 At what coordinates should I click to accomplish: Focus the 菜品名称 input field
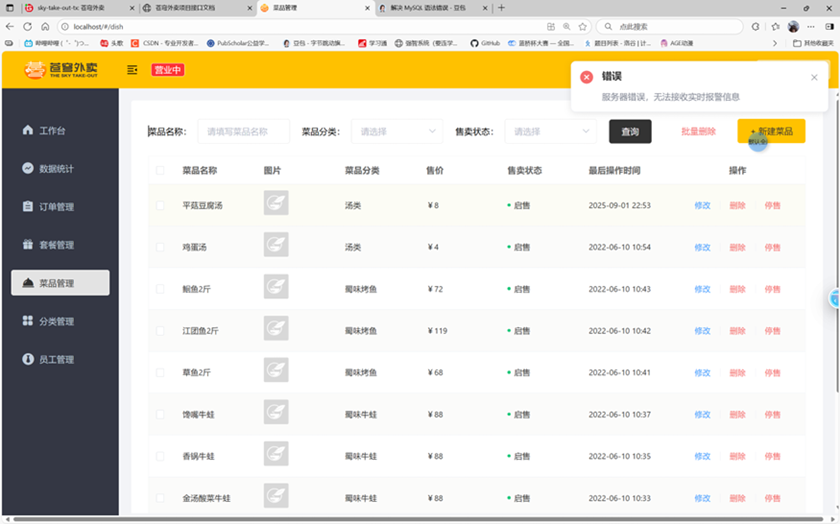click(x=244, y=131)
